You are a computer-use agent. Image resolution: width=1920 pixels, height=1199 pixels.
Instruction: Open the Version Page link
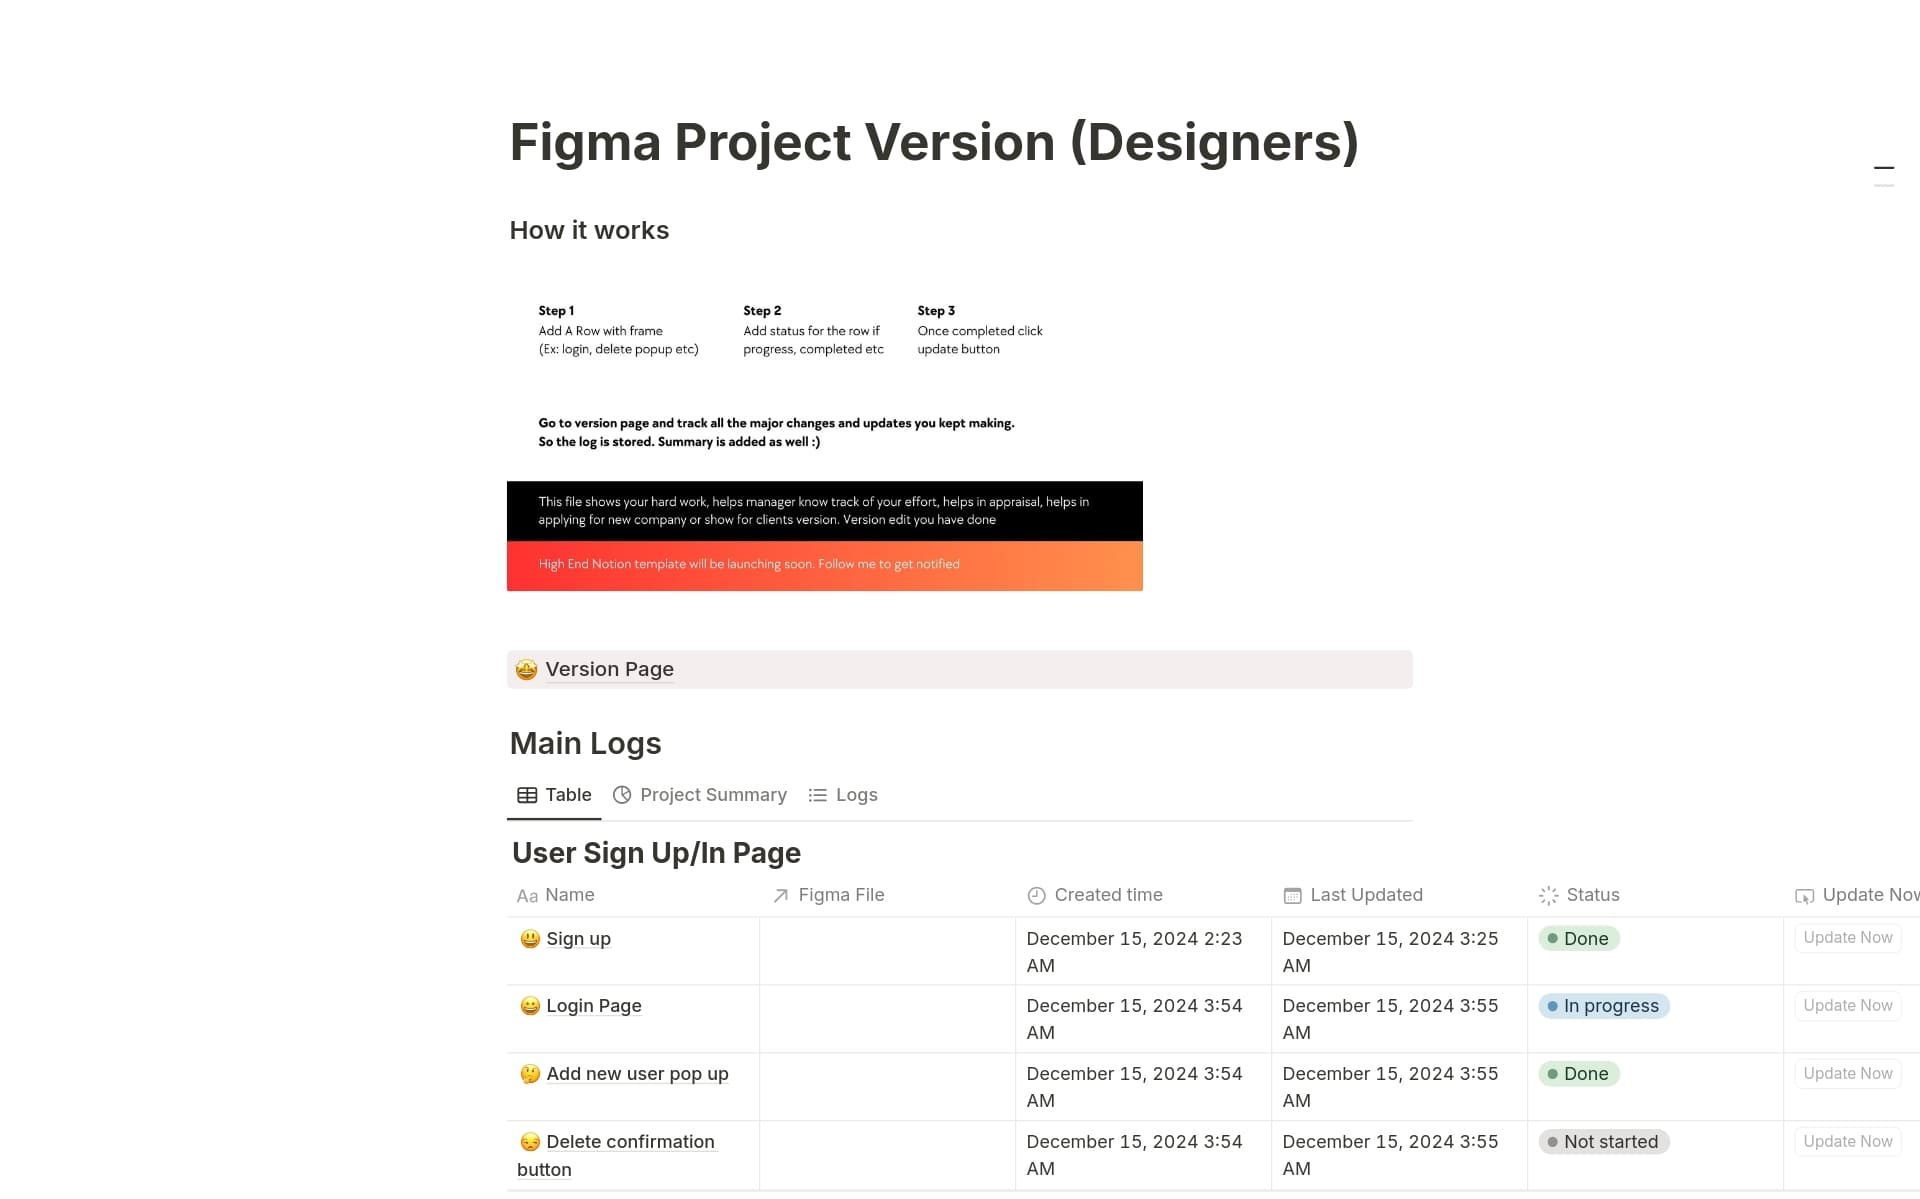[x=609, y=669]
